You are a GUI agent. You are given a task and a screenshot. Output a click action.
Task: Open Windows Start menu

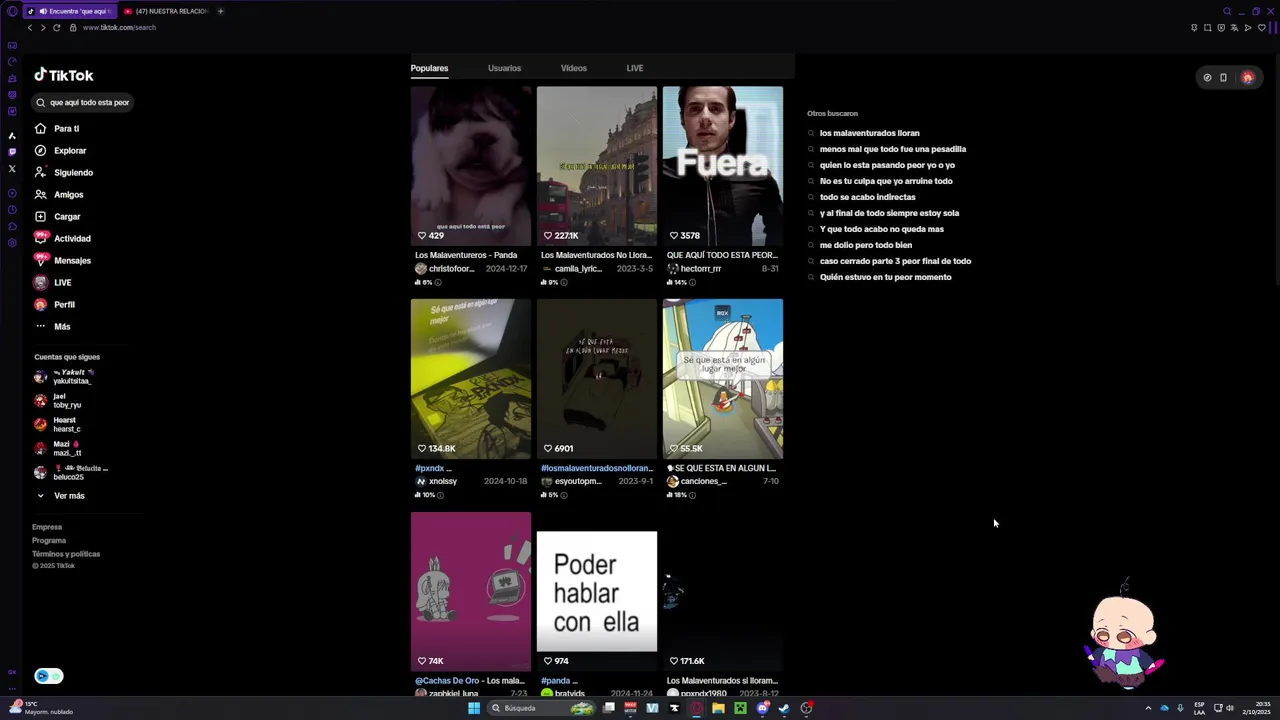coord(474,708)
